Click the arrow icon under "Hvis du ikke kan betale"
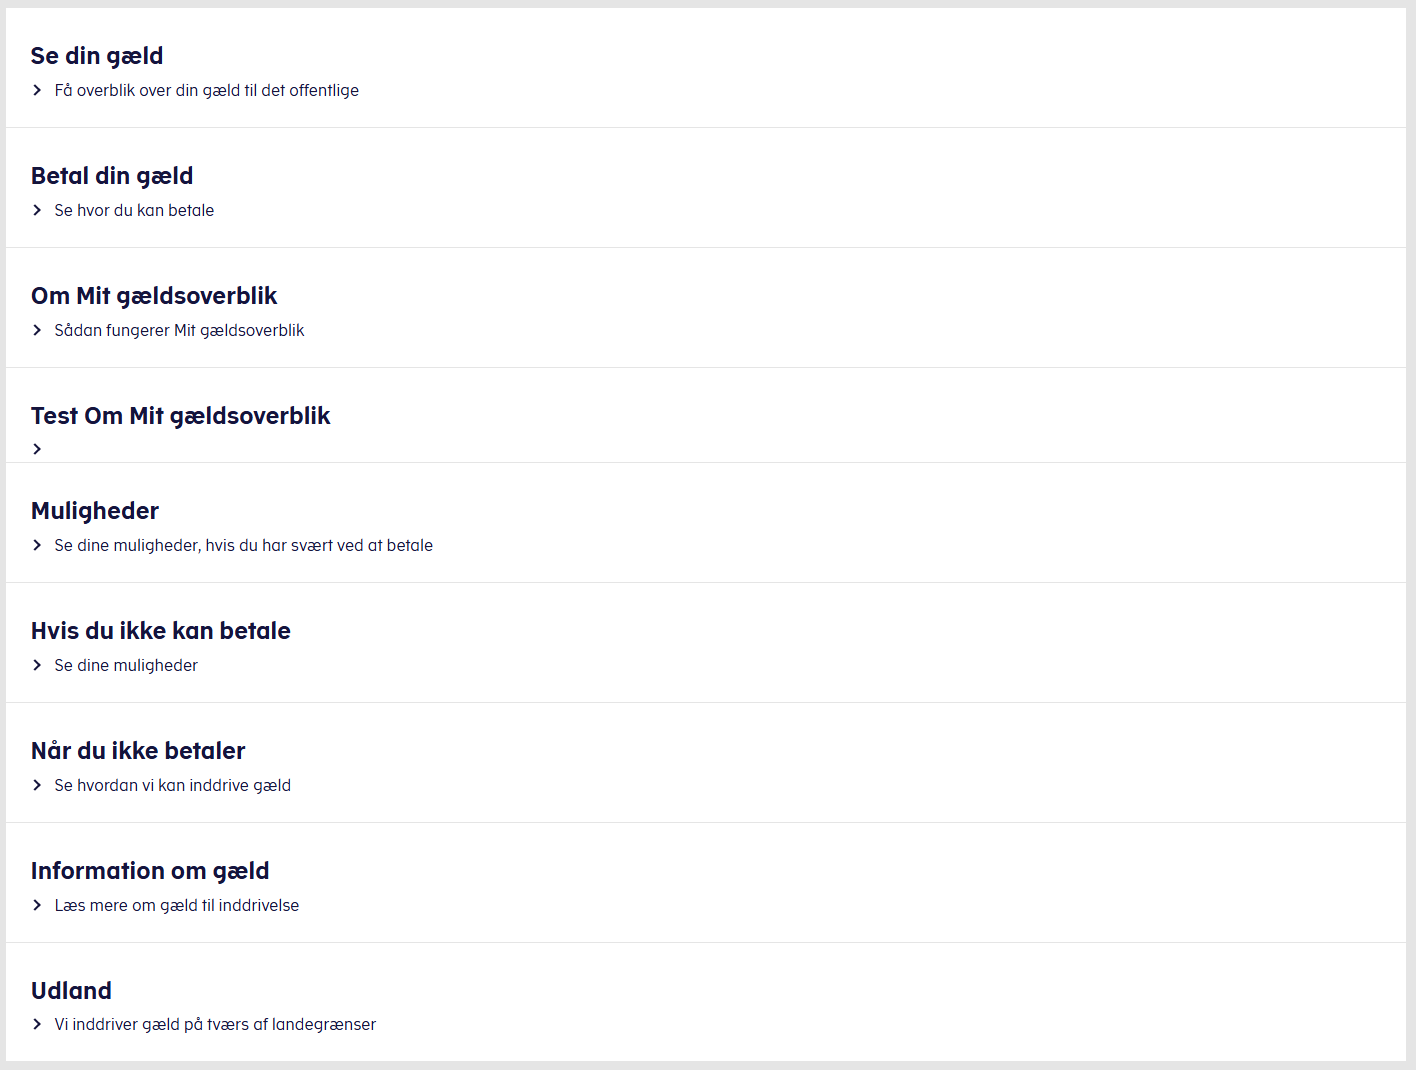The width and height of the screenshot is (1416, 1070). [x=37, y=665]
